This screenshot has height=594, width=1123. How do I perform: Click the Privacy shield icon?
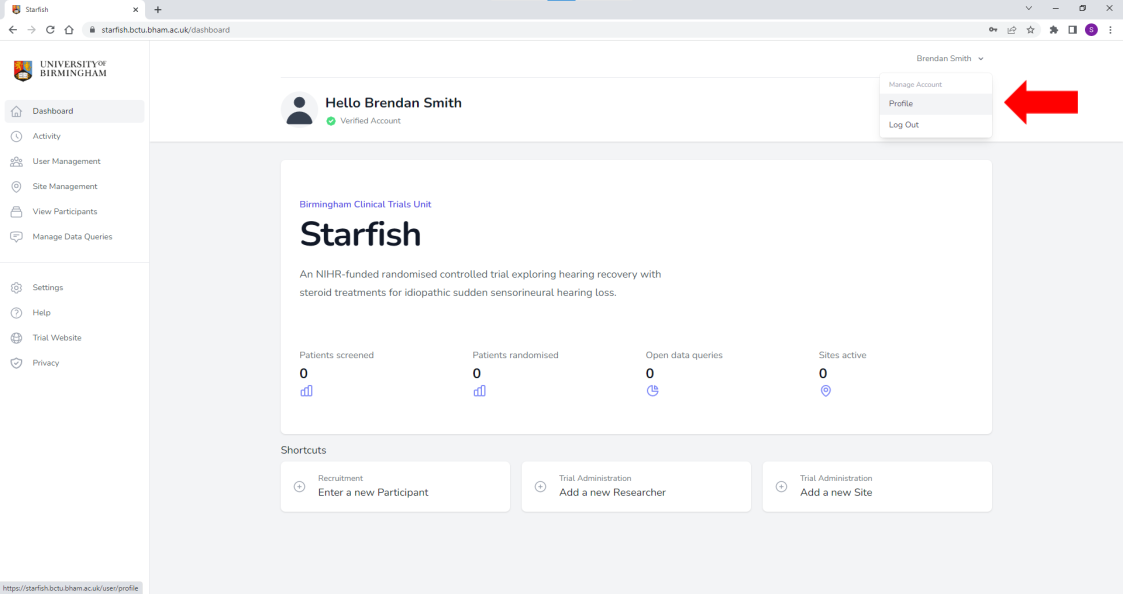click(16, 363)
